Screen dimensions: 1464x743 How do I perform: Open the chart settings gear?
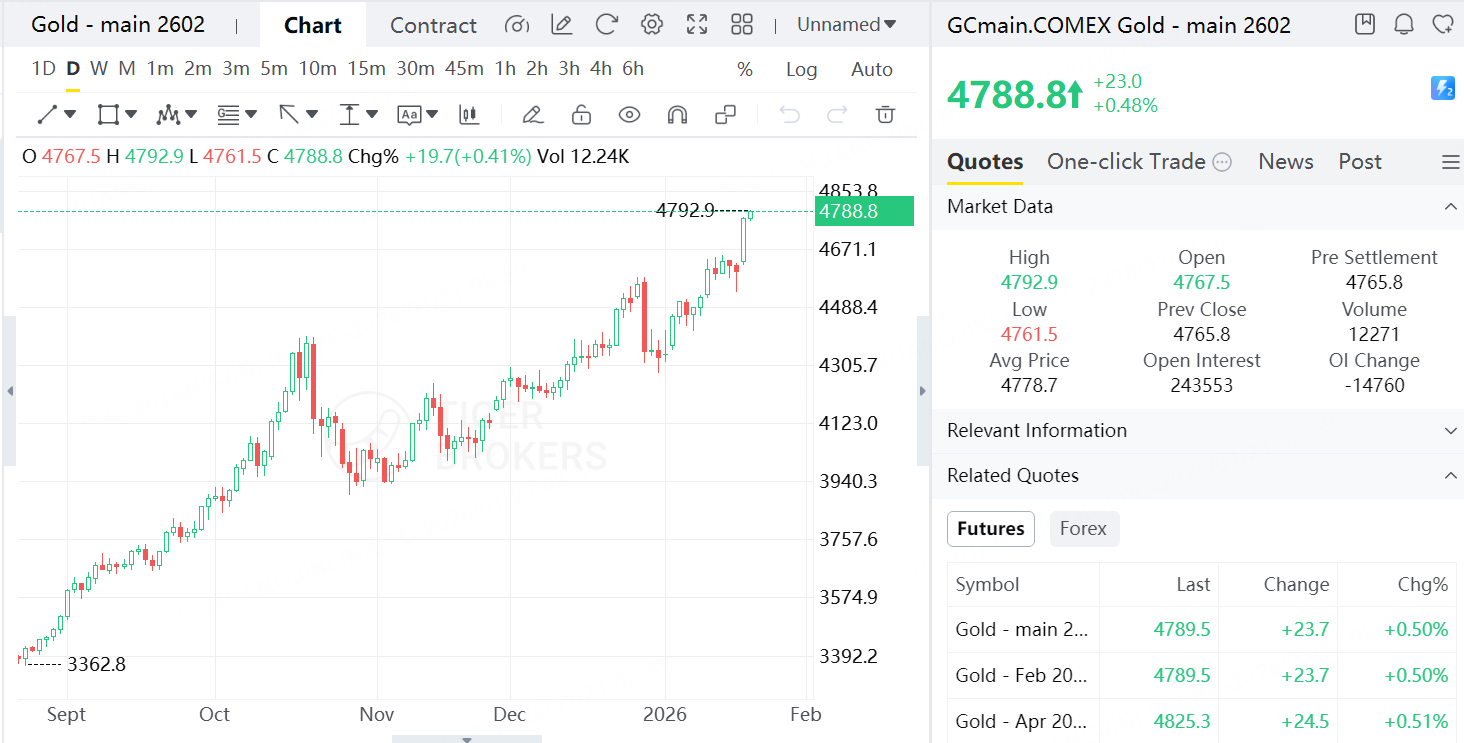652,25
